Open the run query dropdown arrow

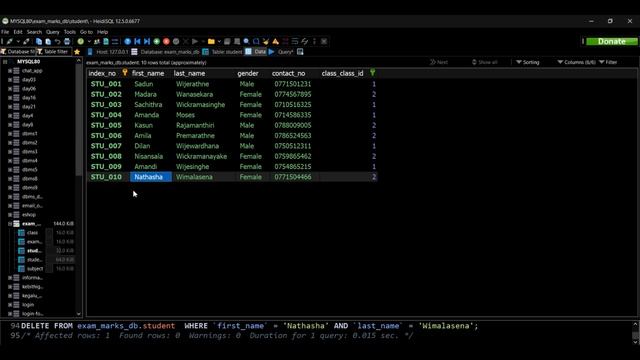[203, 41]
